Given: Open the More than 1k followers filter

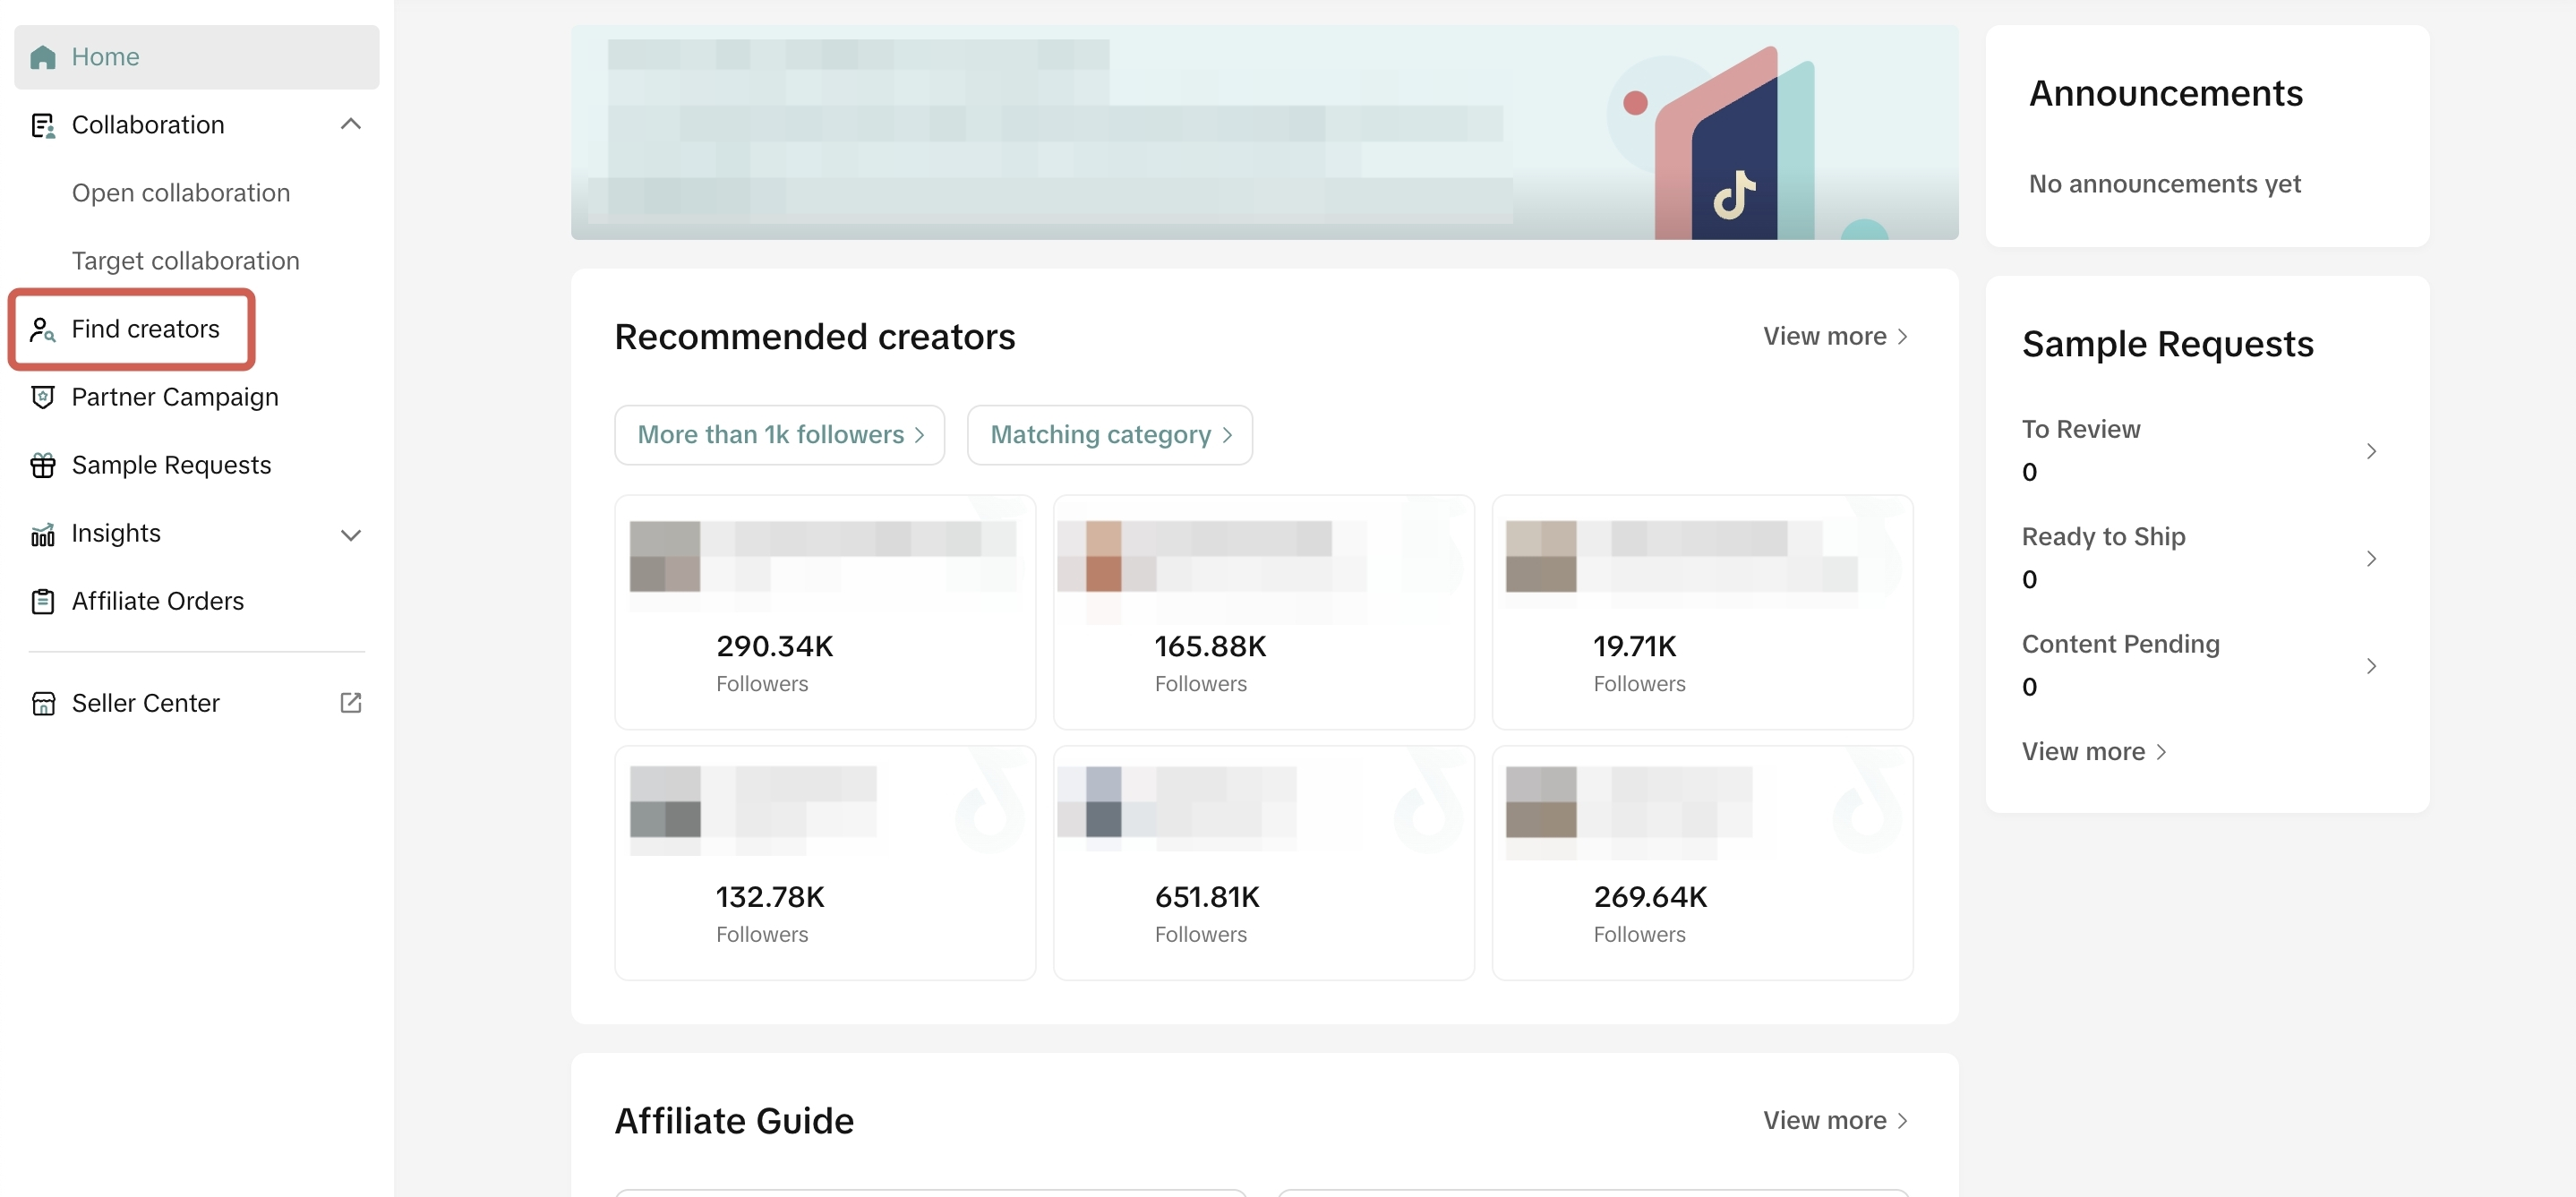Looking at the screenshot, I should 779,435.
